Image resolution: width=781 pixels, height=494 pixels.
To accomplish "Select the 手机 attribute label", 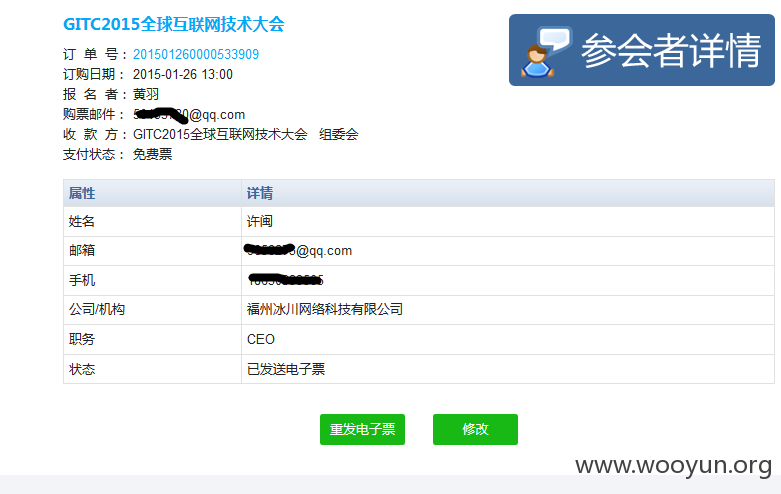I will [82, 280].
